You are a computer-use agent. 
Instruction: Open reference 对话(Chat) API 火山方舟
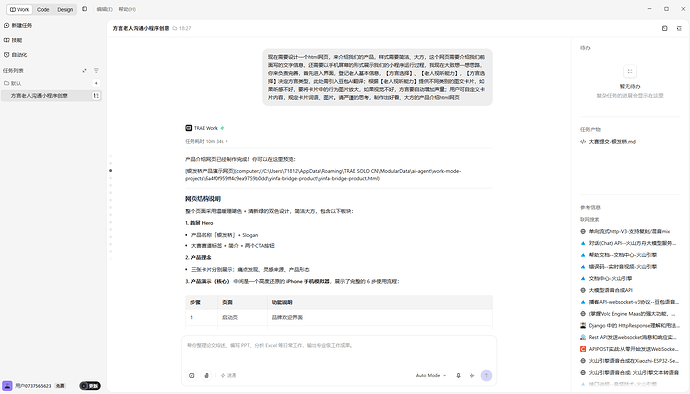[x=628, y=243]
